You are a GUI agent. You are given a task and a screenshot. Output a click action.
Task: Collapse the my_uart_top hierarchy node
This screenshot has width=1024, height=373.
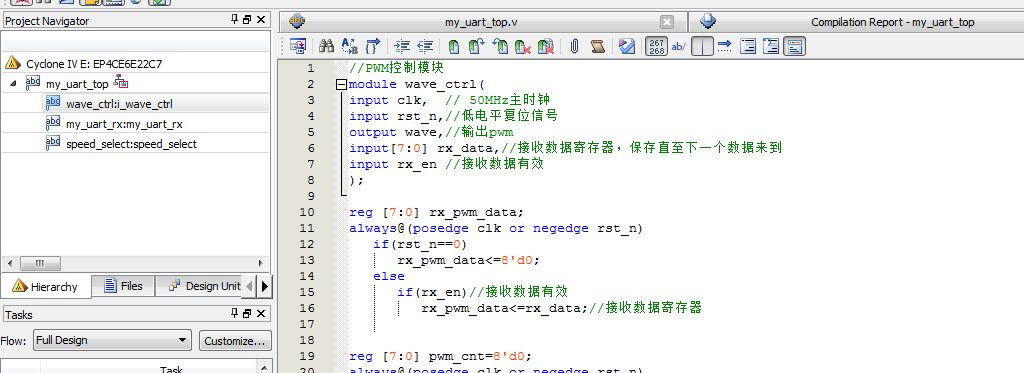click(13, 84)
